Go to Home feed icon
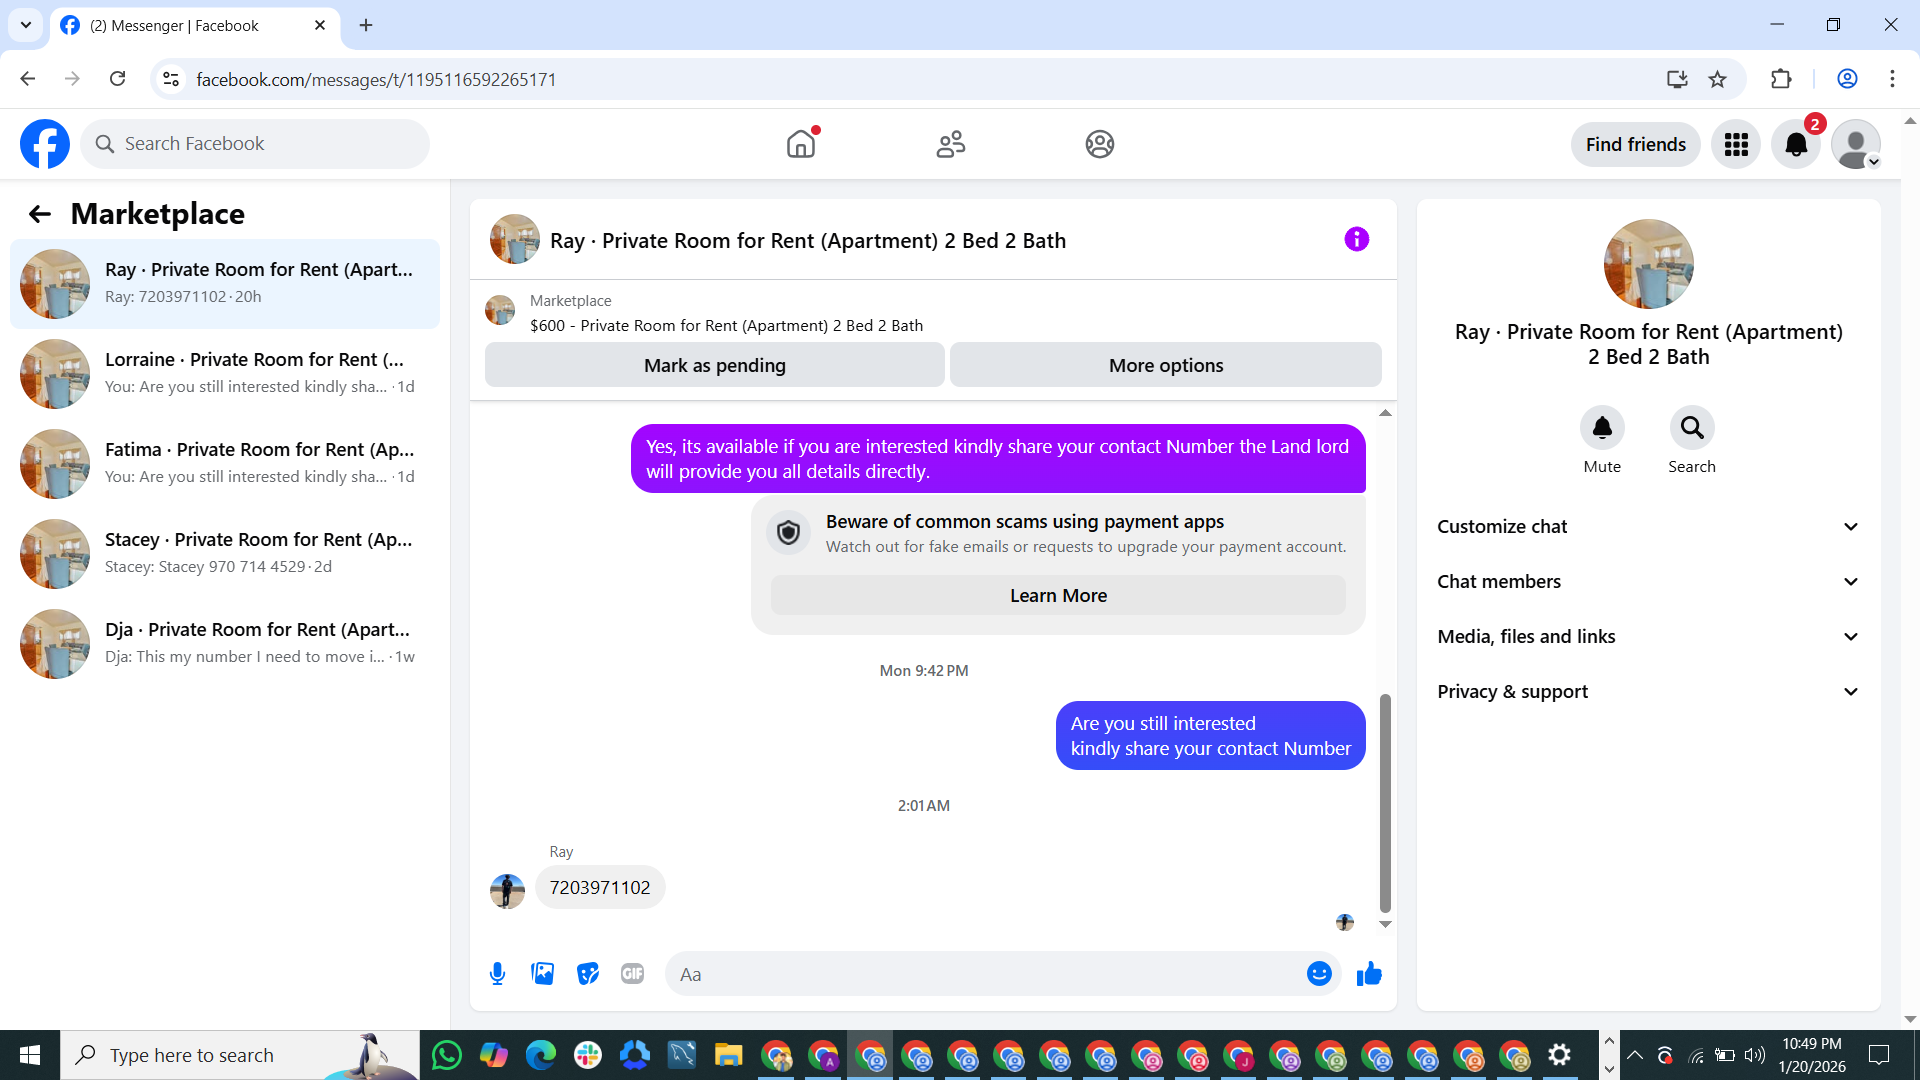This screenshot has width=1920, height=1080. pyautogui.click(x=801, y=144)
